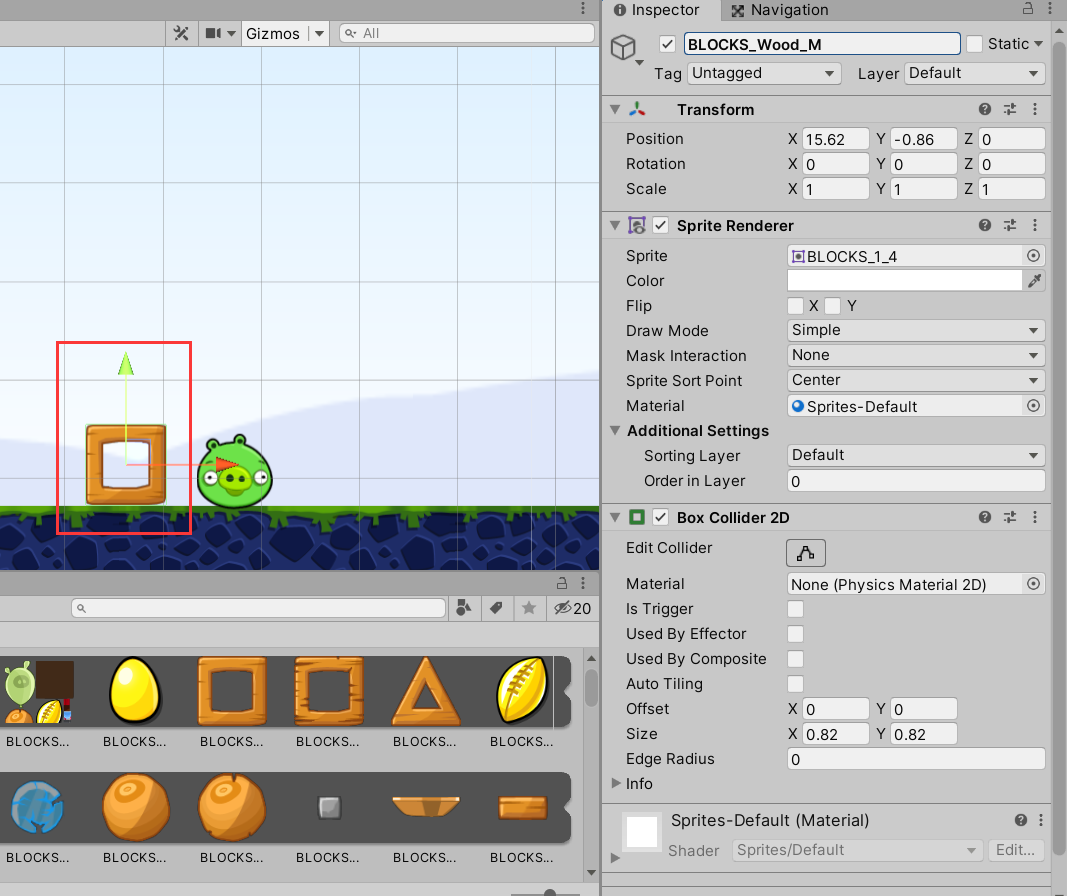The image size is (1067, 896).
Task: Switch to the Navigation tab
Action: pyautogui.click(x=780, y=10)
